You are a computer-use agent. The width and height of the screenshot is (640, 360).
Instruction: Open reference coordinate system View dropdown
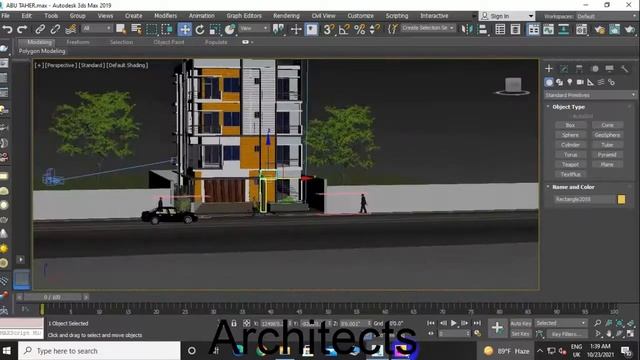click(x=254, y=28)
